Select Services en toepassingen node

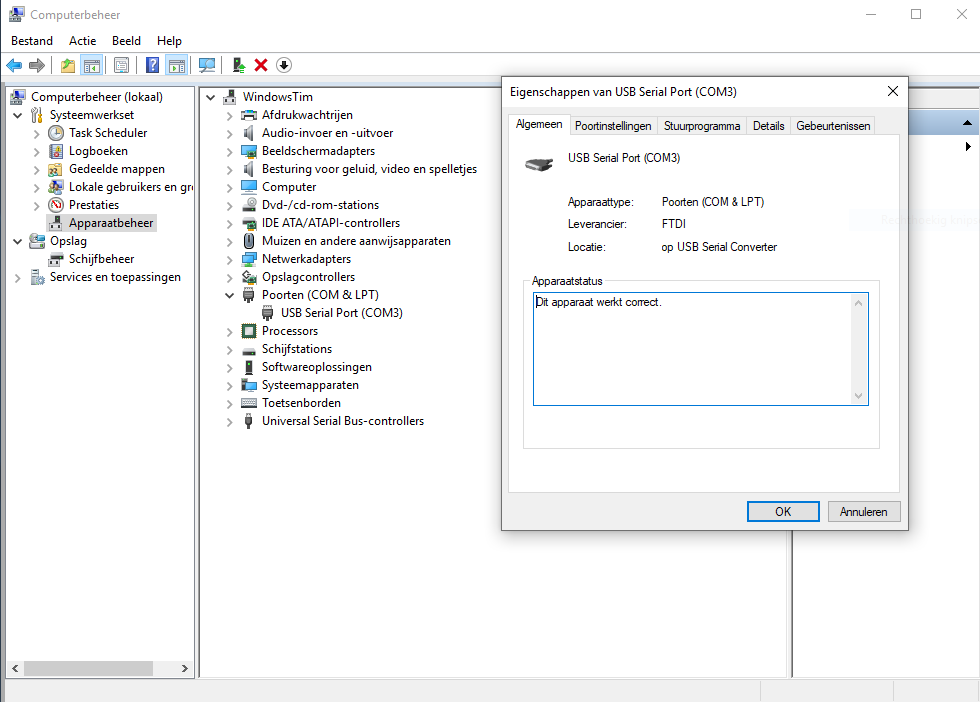pyautogui.click(x=115, y=277)
